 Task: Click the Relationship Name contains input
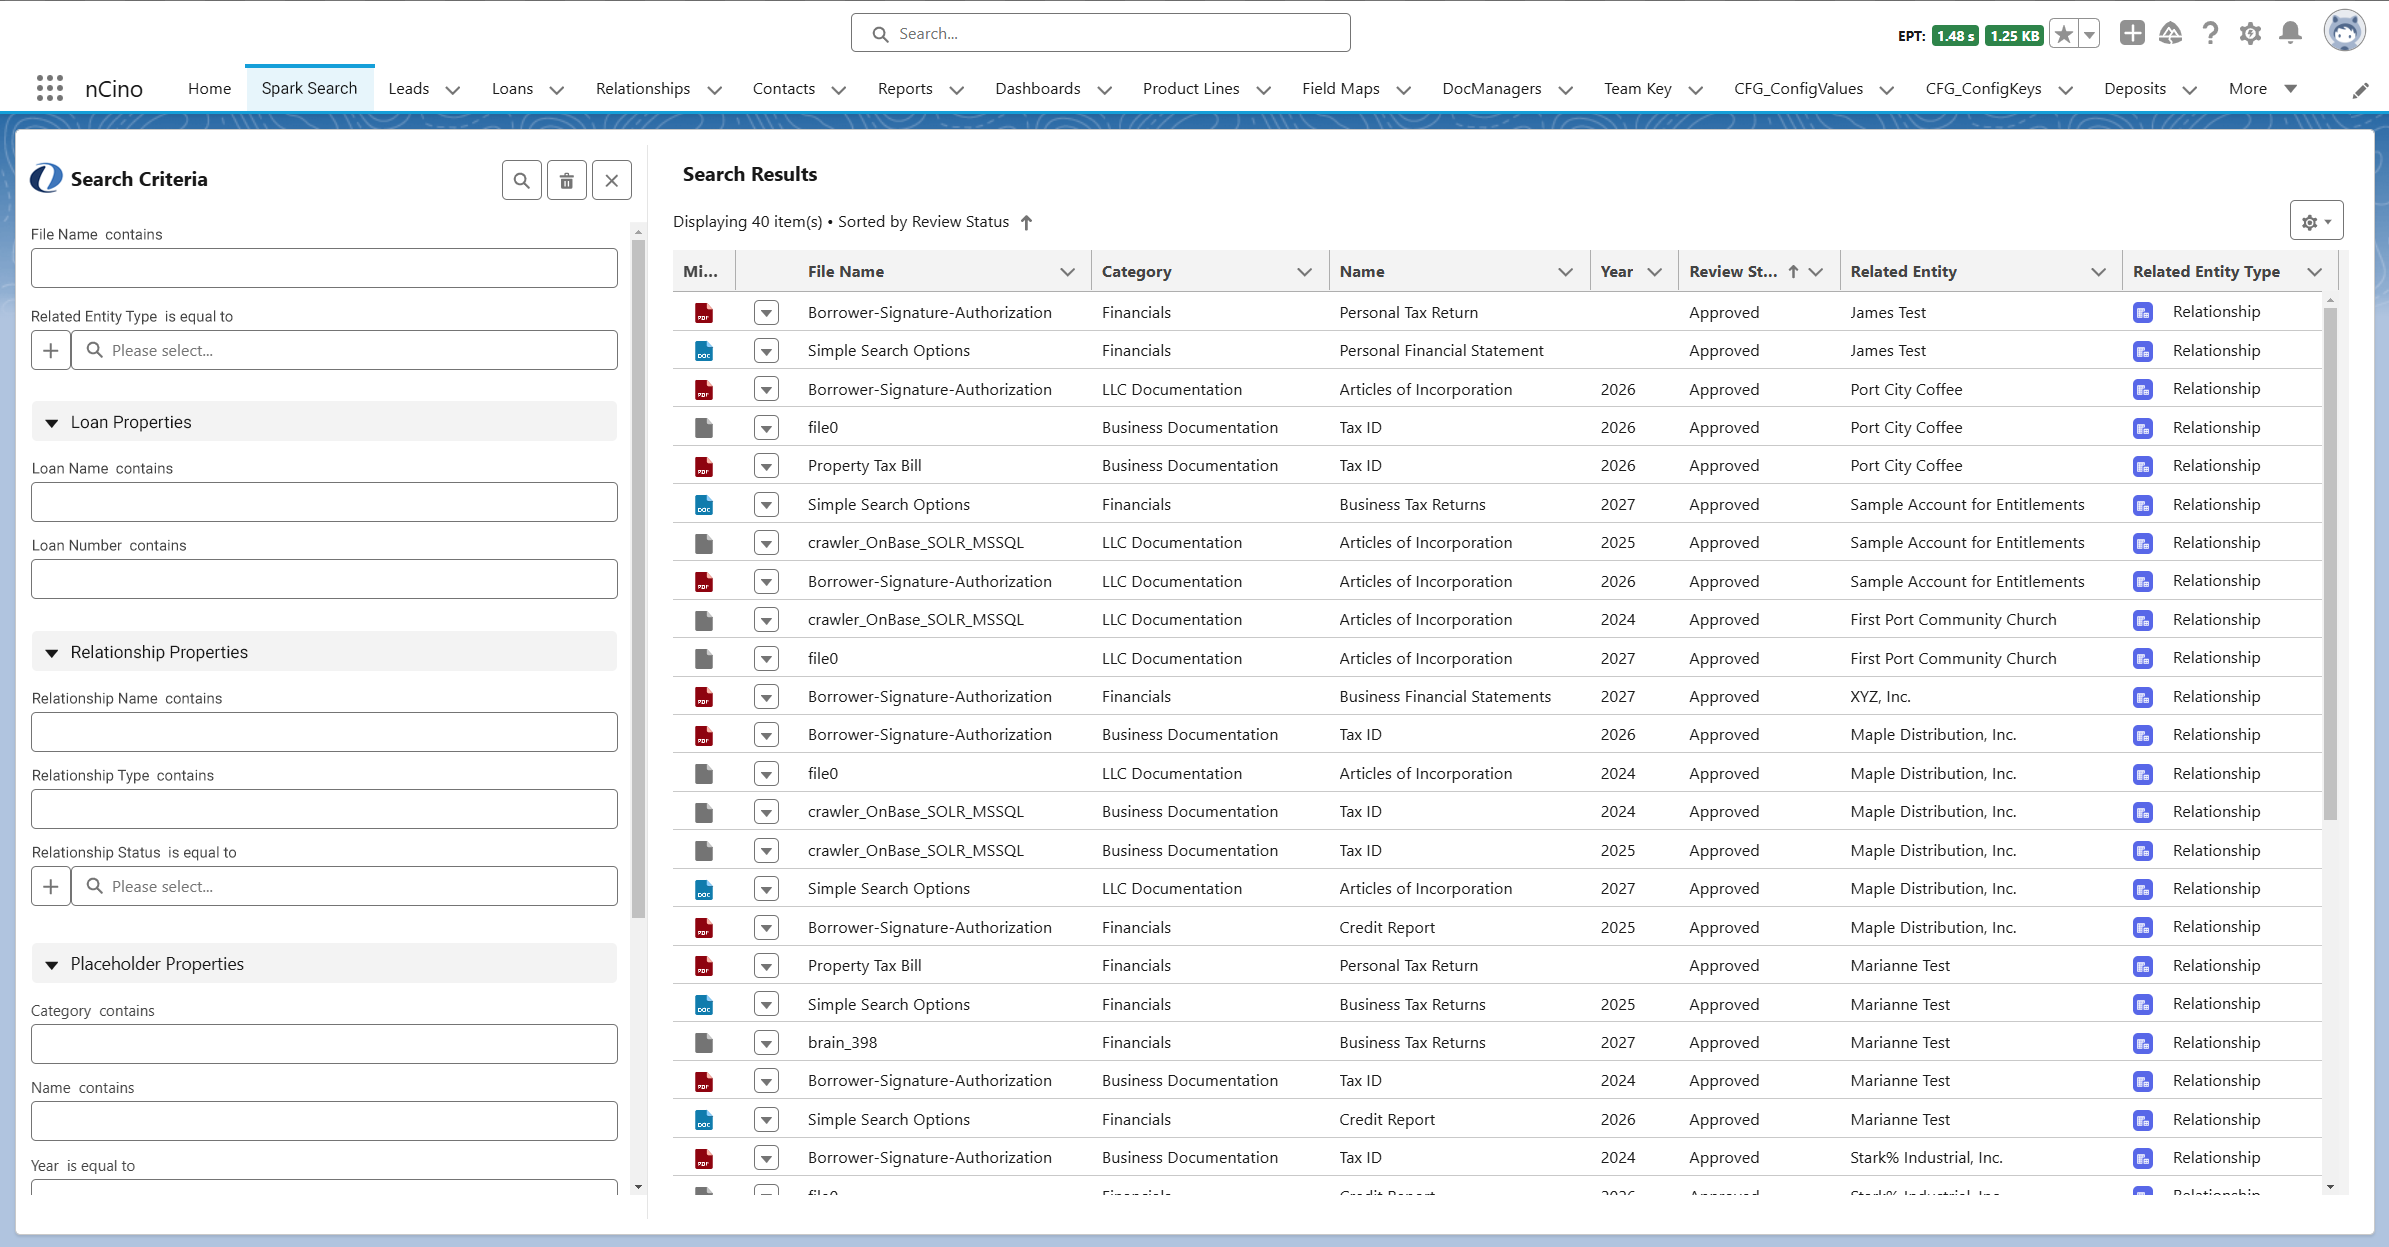pyautogui.click(x=324, y=732)
